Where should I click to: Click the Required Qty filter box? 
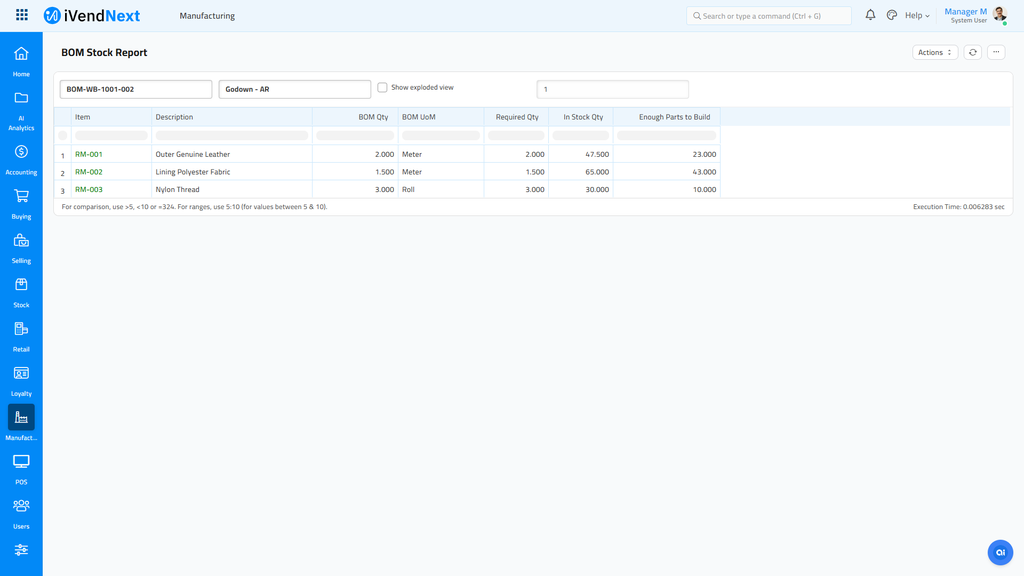[x=516, y=136]
